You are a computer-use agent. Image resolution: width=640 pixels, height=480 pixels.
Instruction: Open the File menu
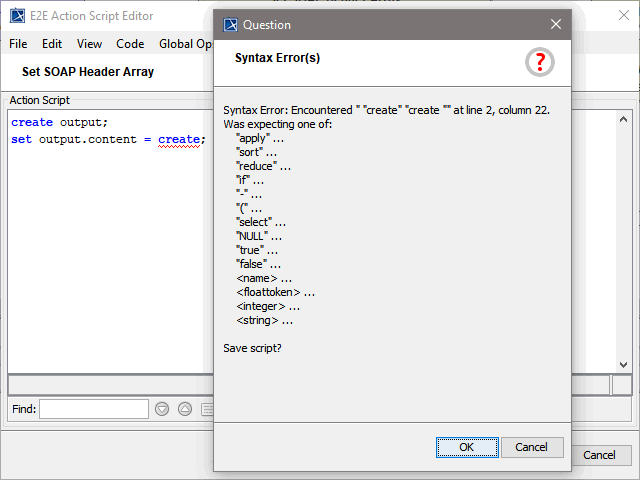(x=18, y=44)
